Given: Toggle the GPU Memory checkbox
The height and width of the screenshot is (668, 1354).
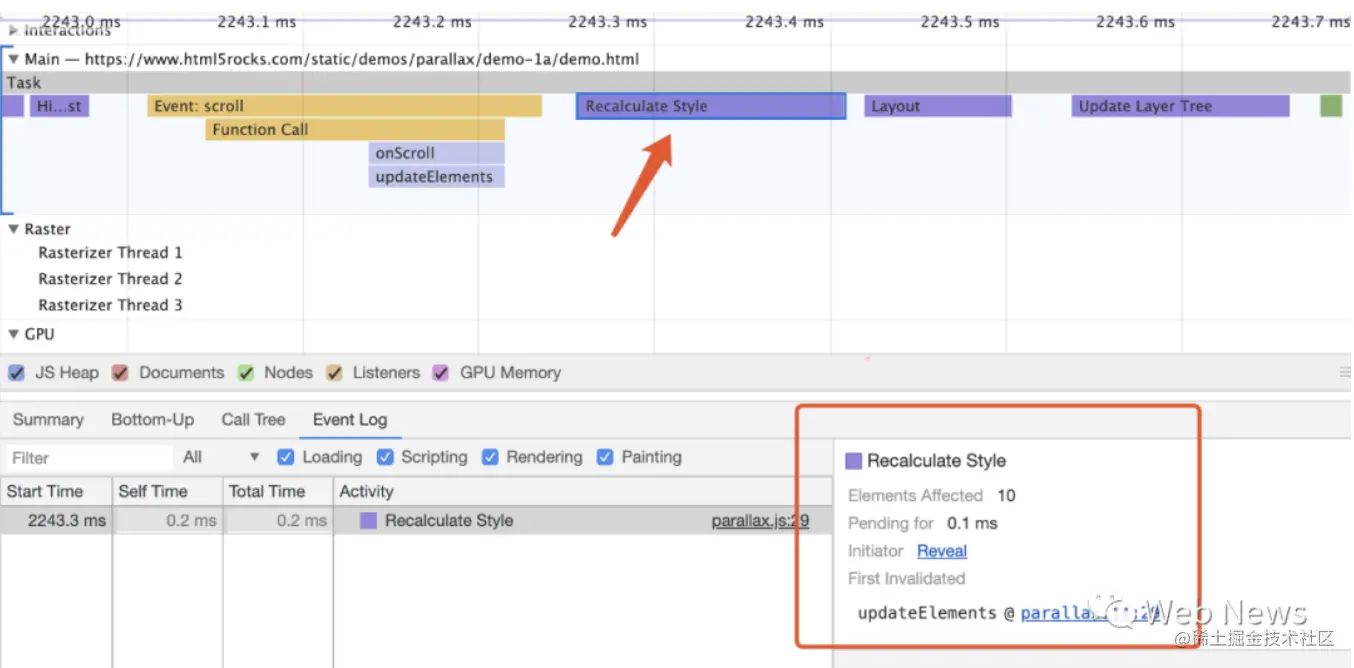Looking at the screenshot, I should [x=441, y=373].
